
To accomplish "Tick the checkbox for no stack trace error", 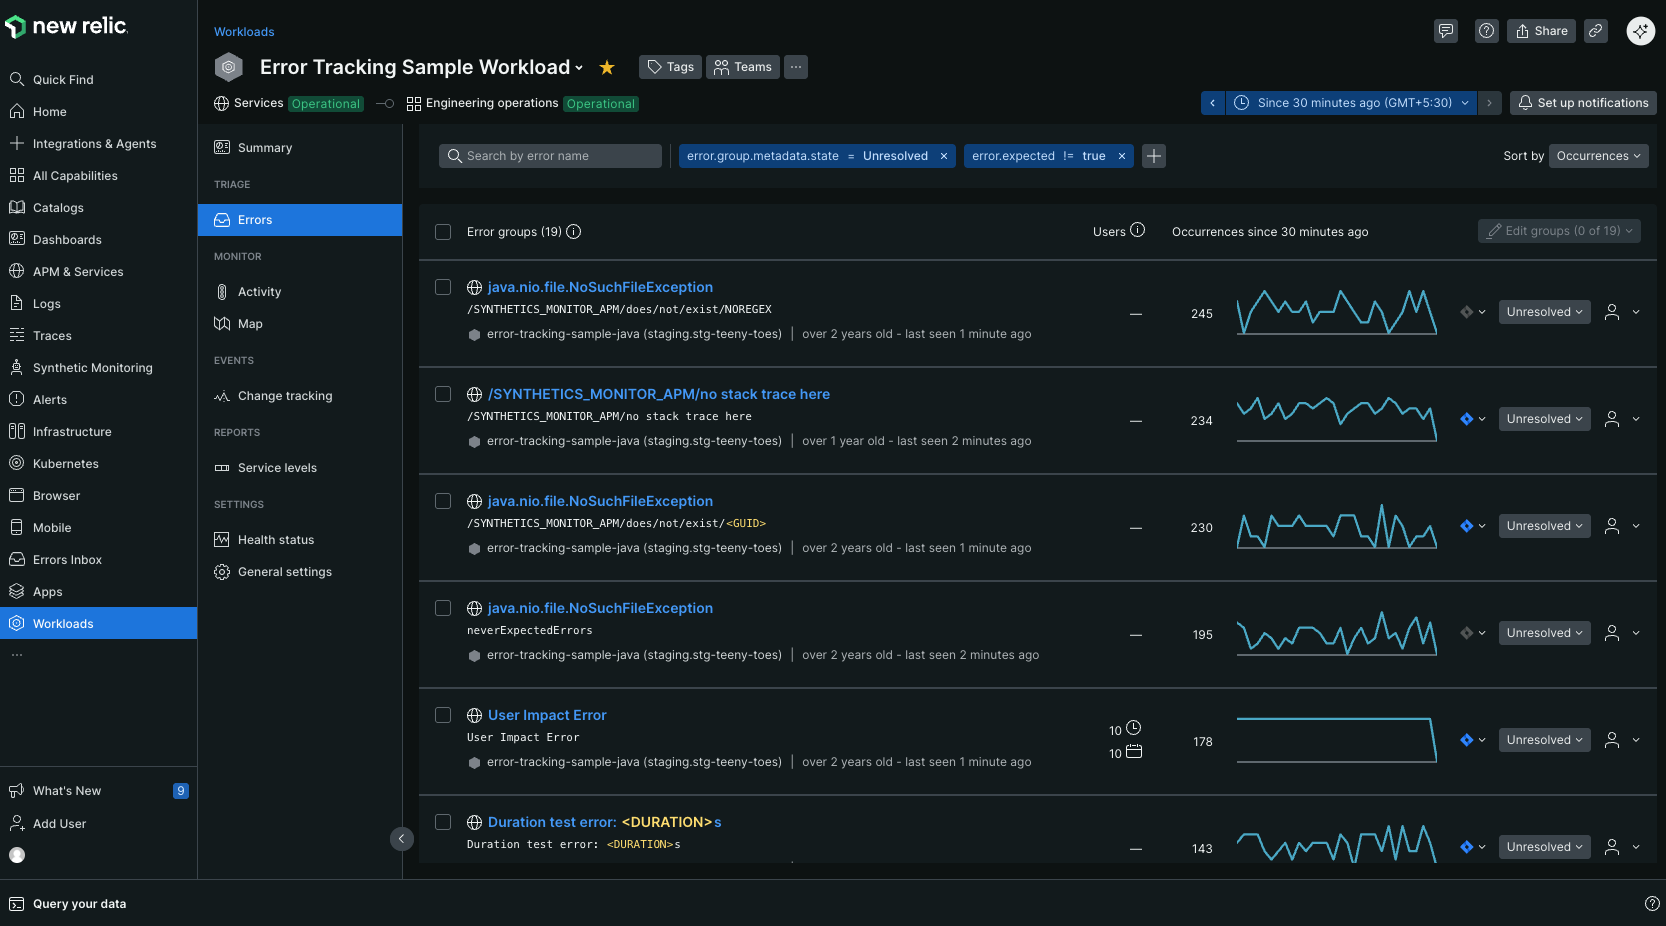I will (443, 394).
